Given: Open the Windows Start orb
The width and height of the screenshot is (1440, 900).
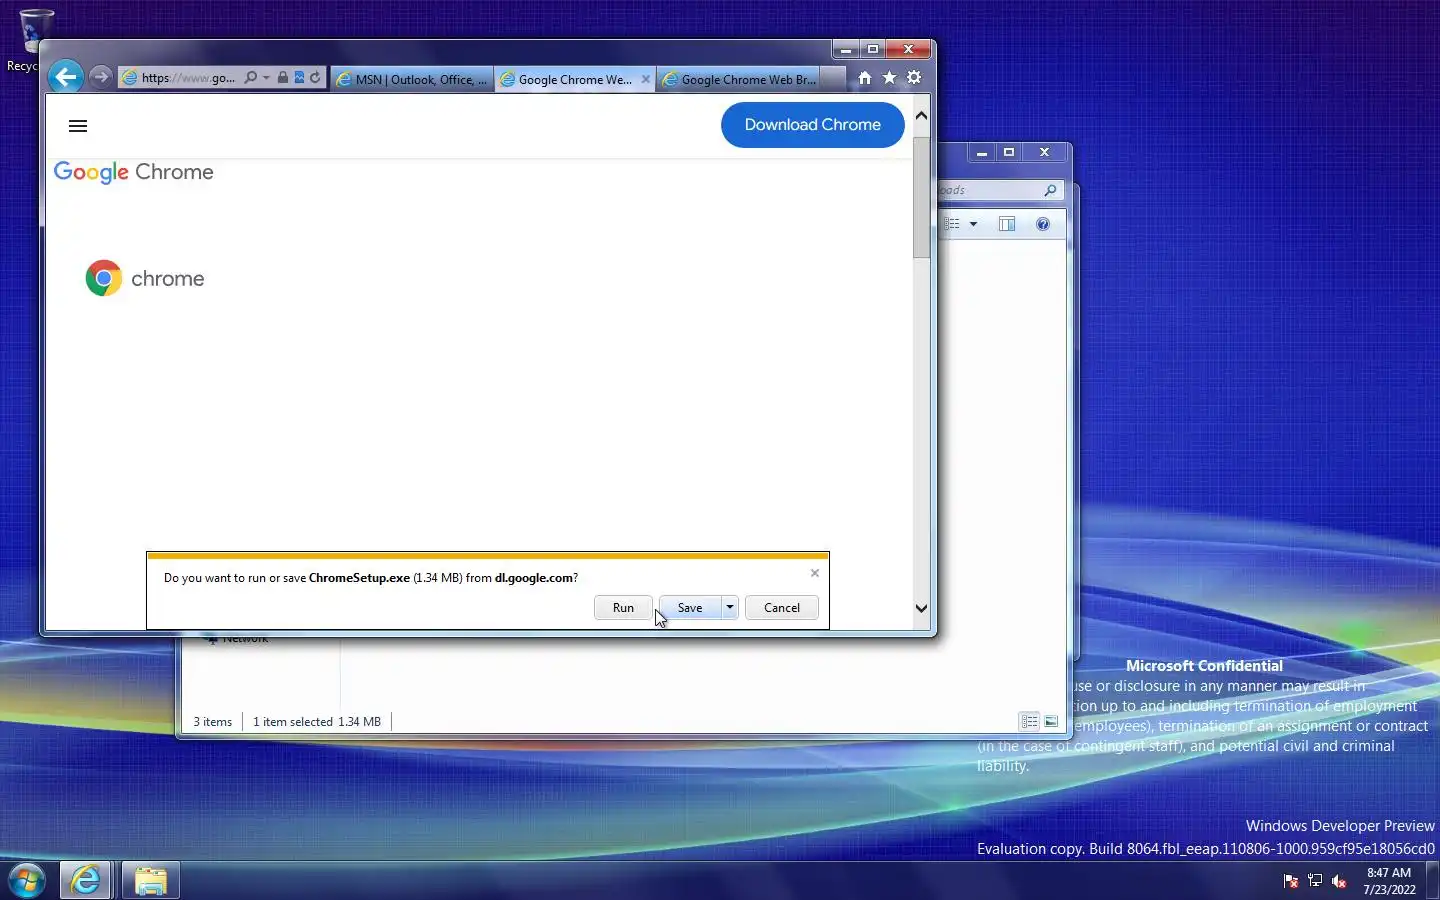Looking at the screenshot, I should [27, 880].
